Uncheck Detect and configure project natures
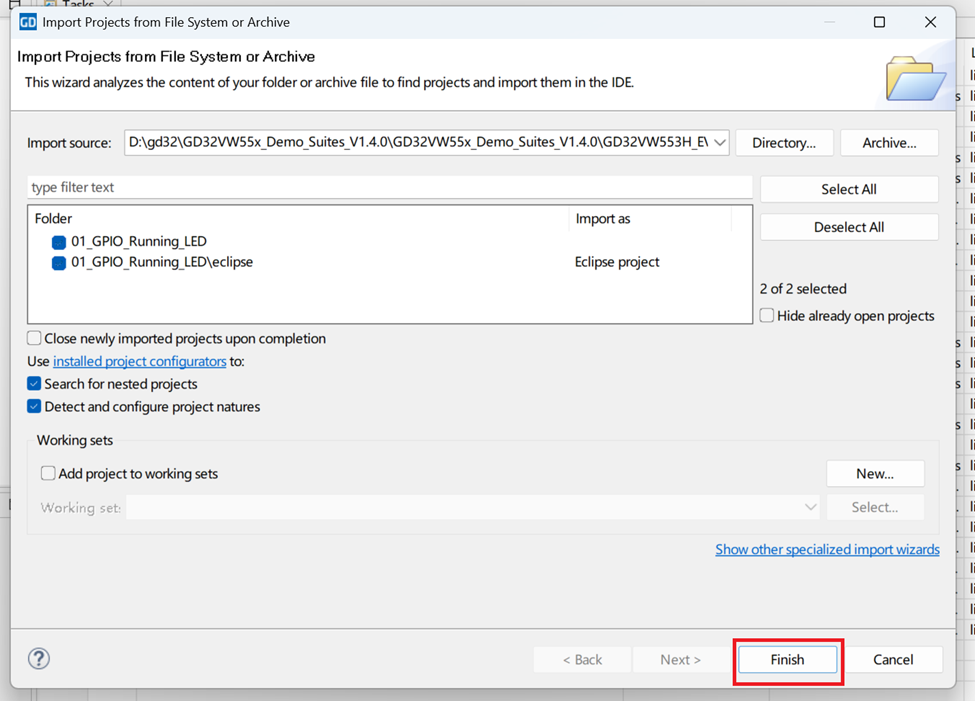 (x=34, y=407)
